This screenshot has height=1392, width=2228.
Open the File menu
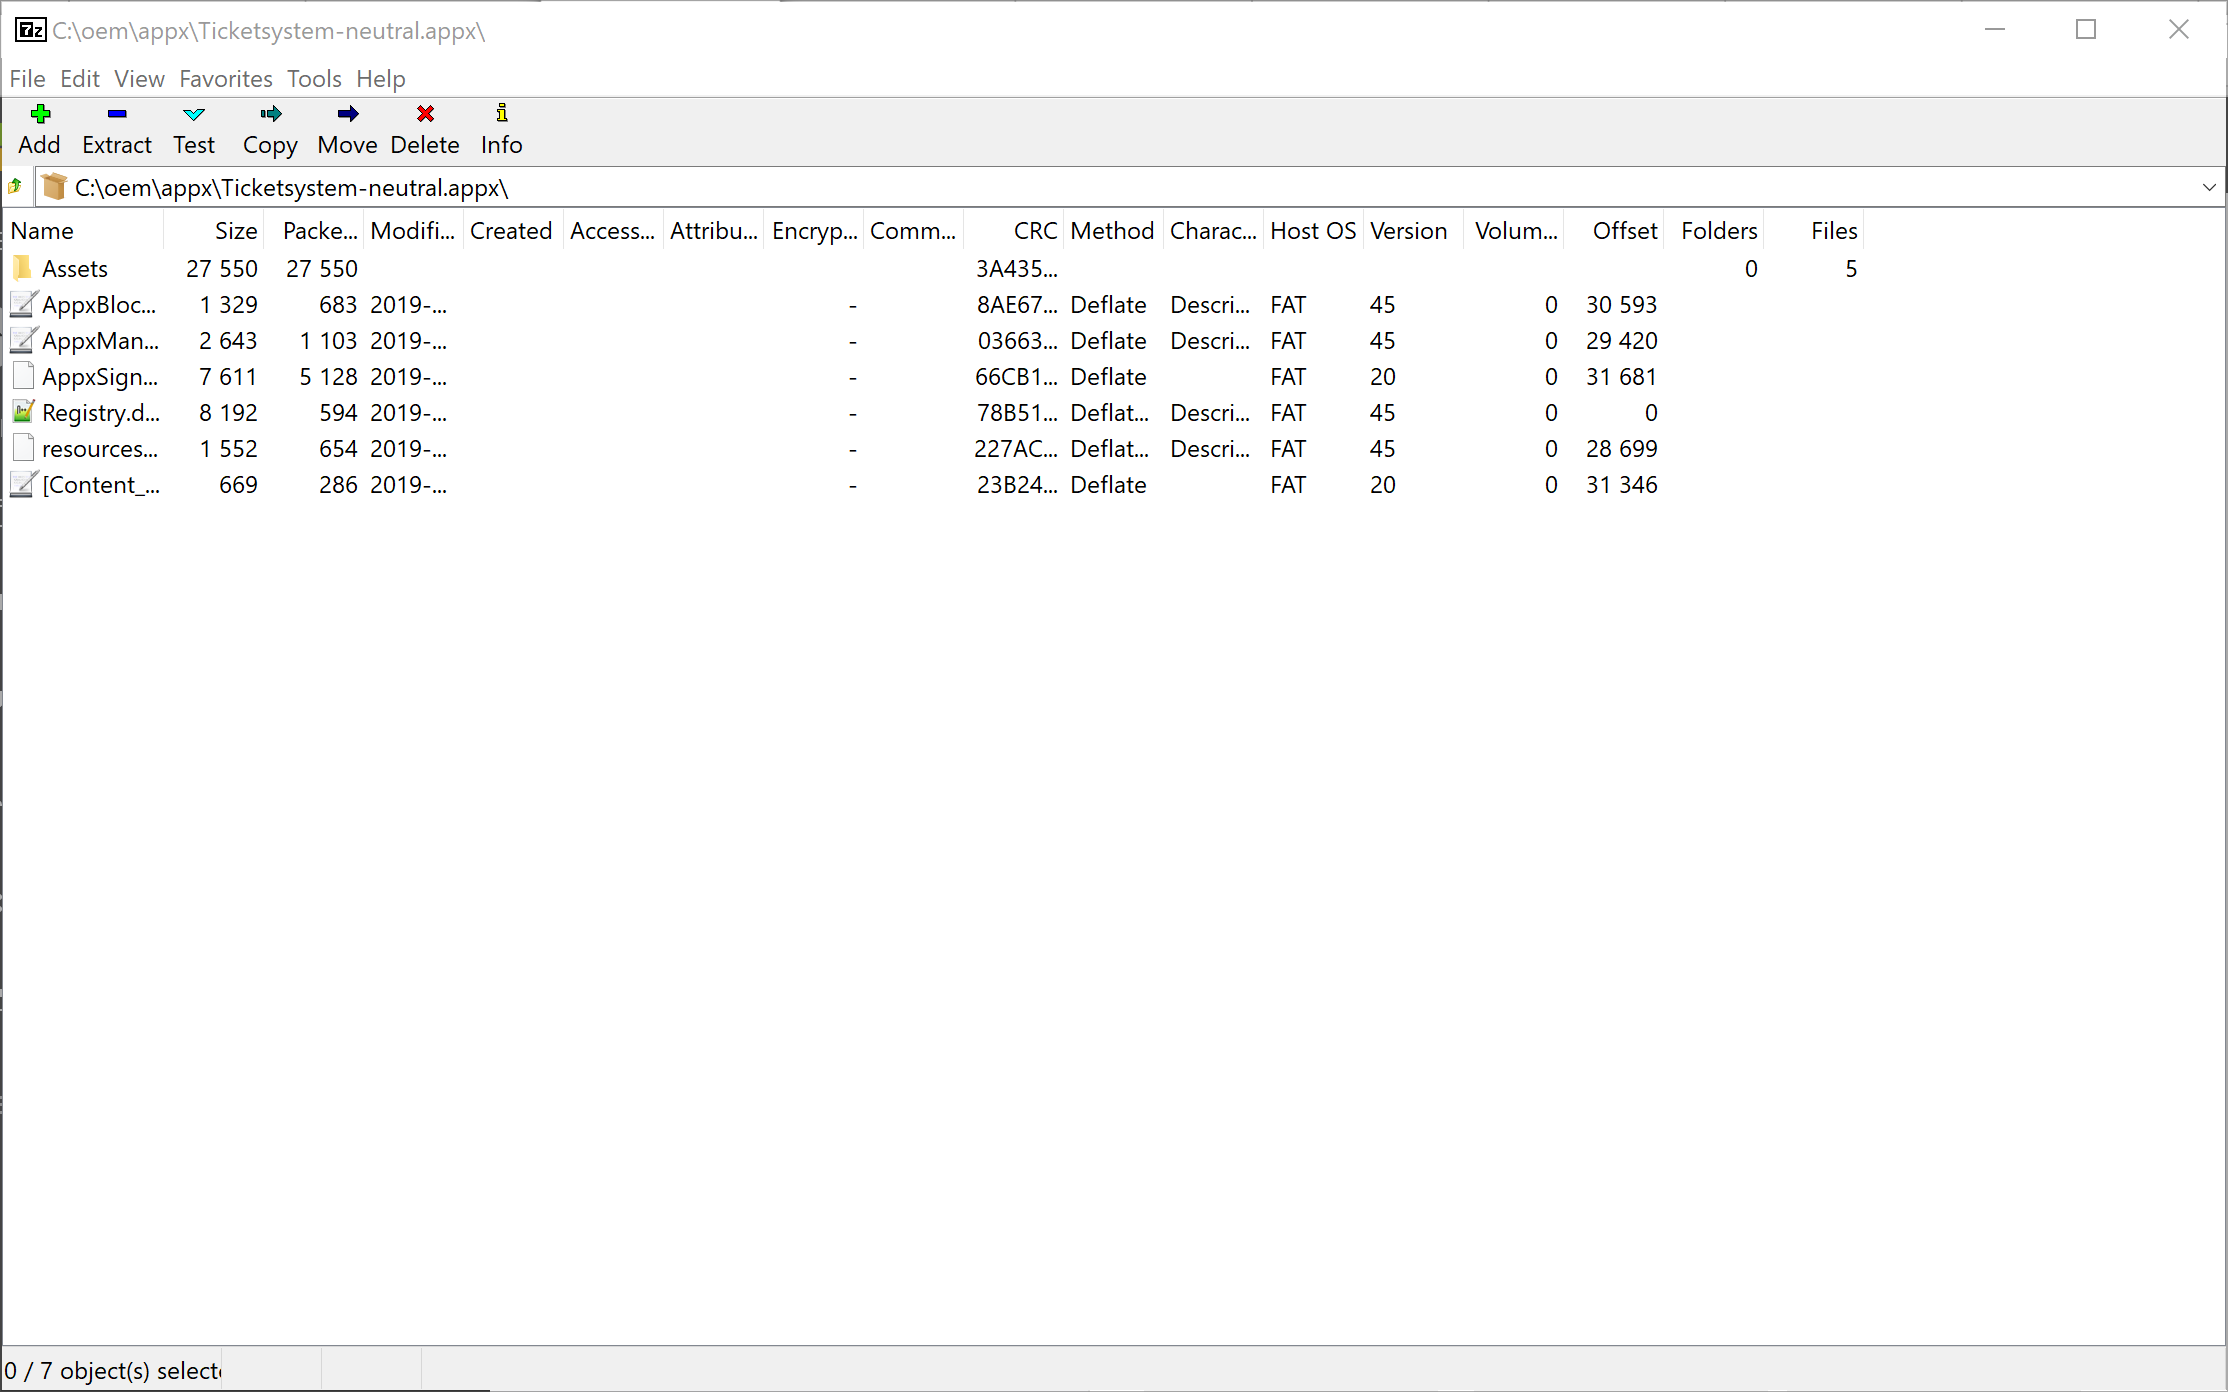click(27, 79)
